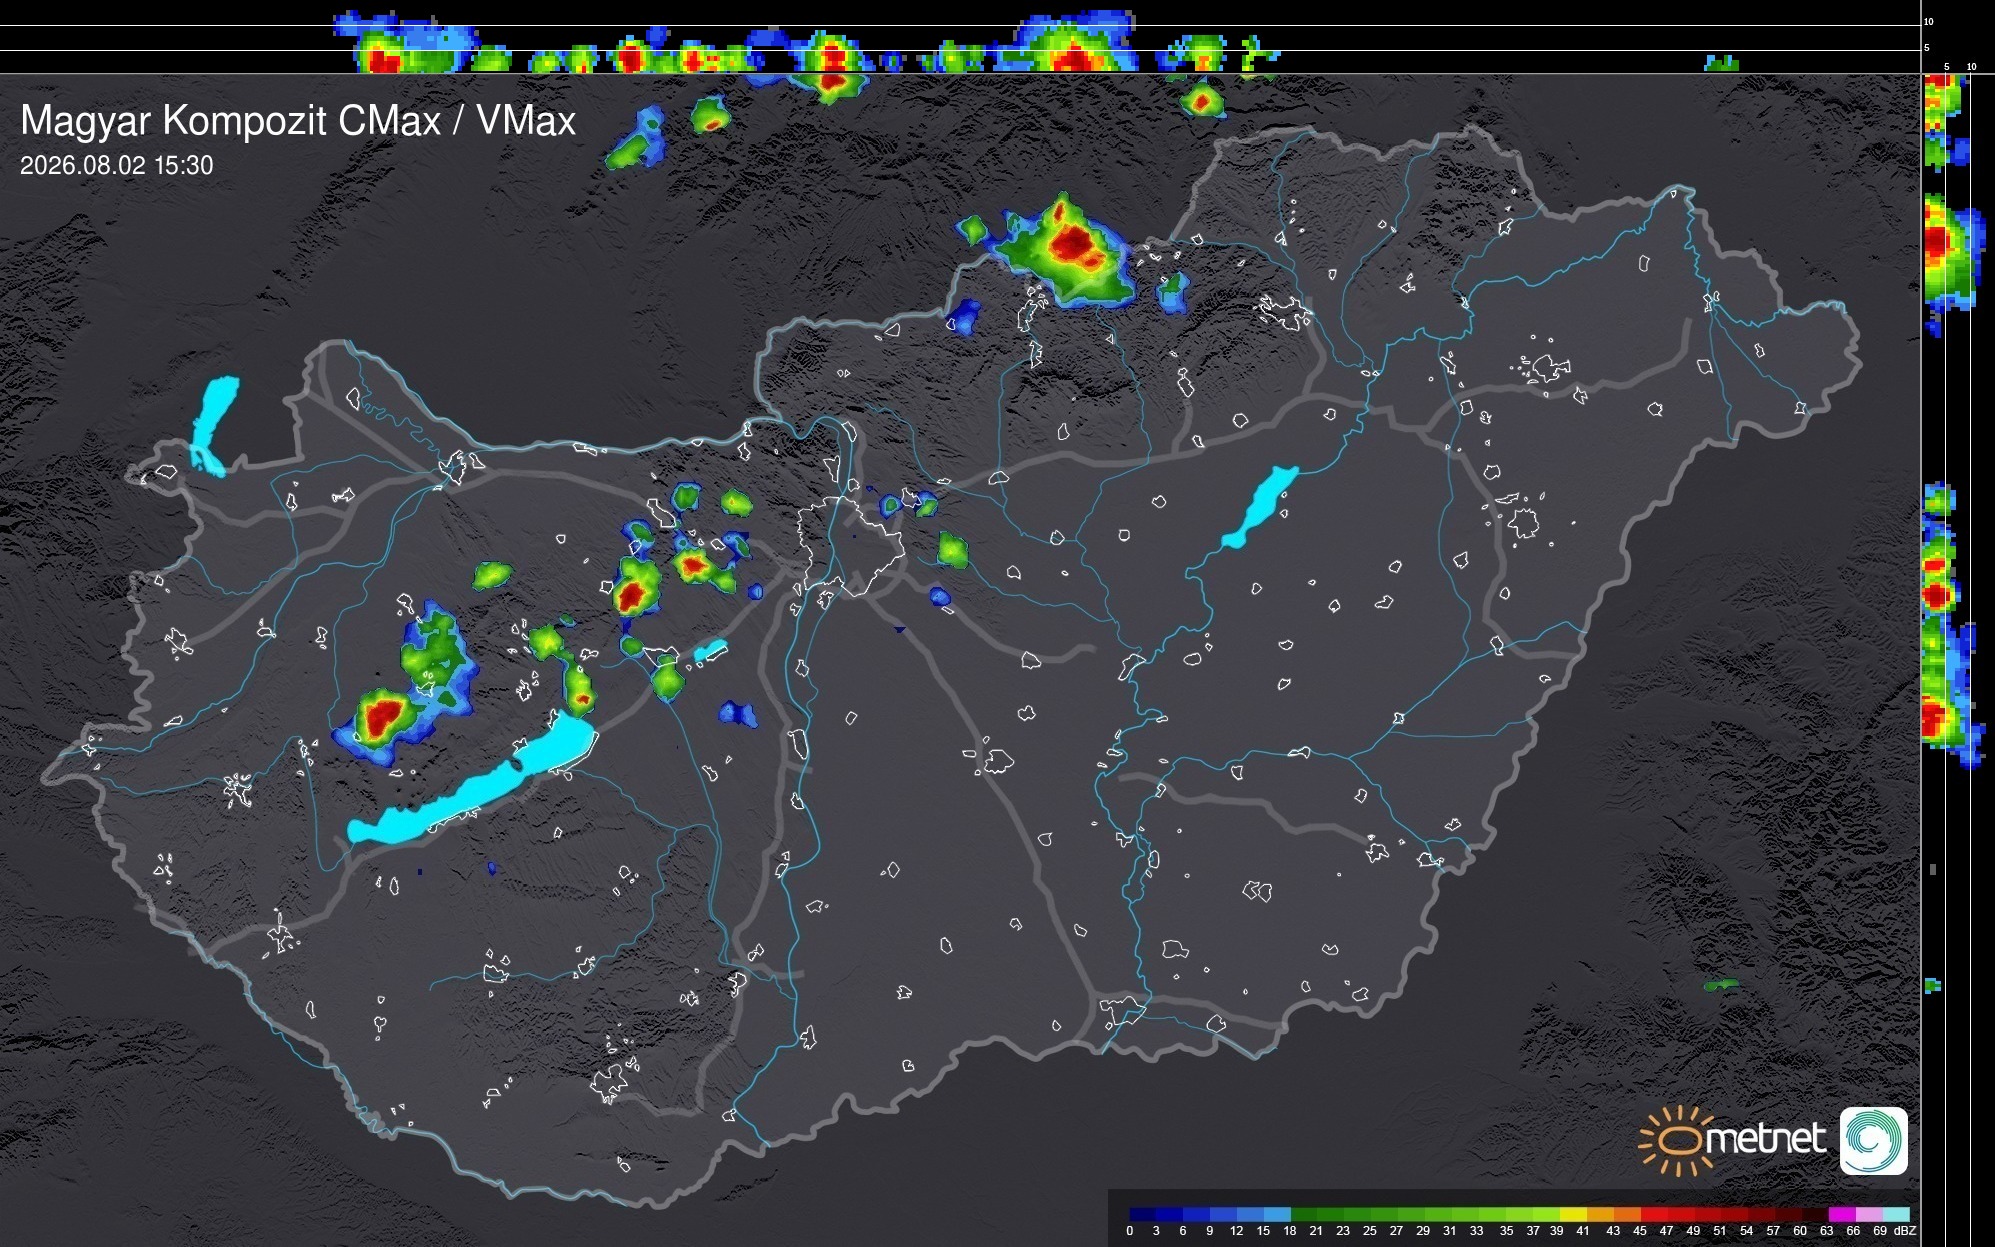Click the timestamp "2026.08.02 15:30"
Screen dimensions: 1995x1247
click(x=117, y=165)
